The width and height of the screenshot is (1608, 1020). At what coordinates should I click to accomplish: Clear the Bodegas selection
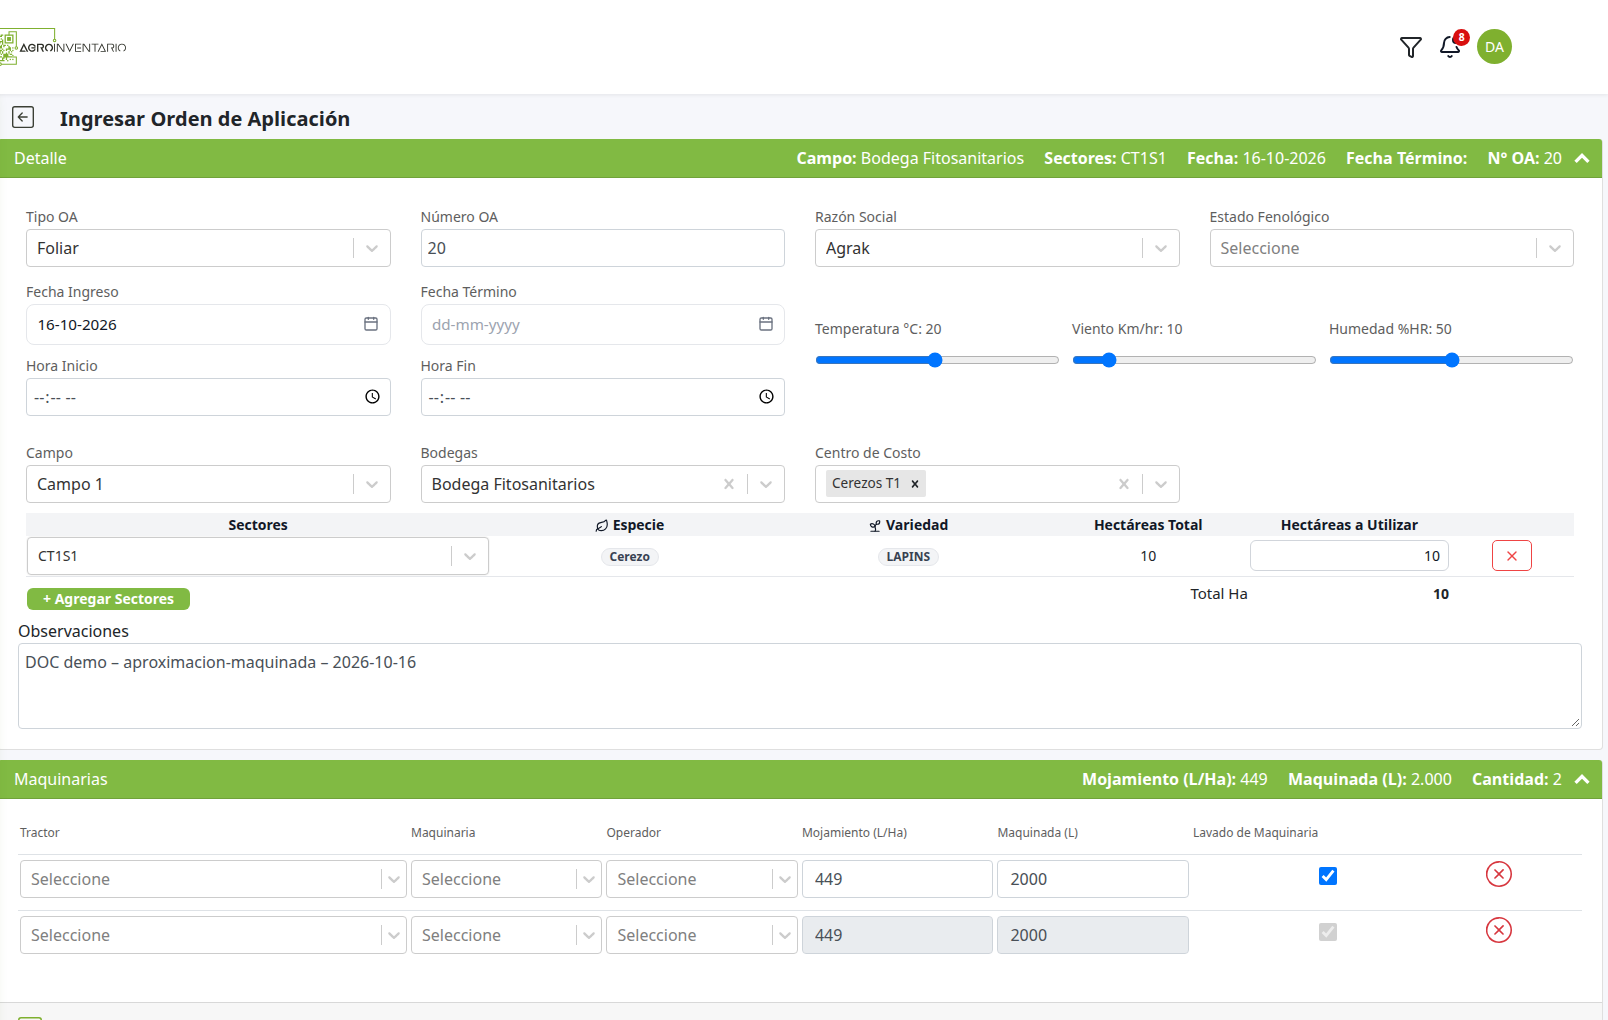click(729, 484)
